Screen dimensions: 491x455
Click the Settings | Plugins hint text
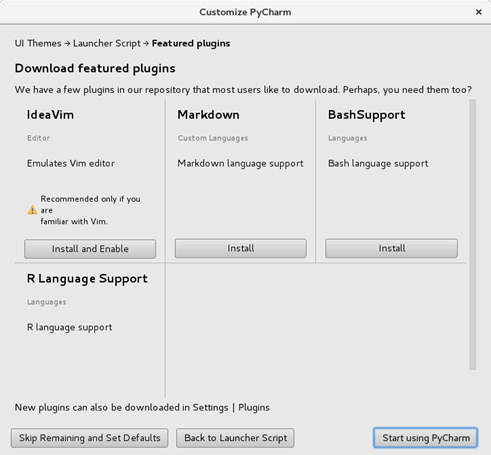point(142,407)
